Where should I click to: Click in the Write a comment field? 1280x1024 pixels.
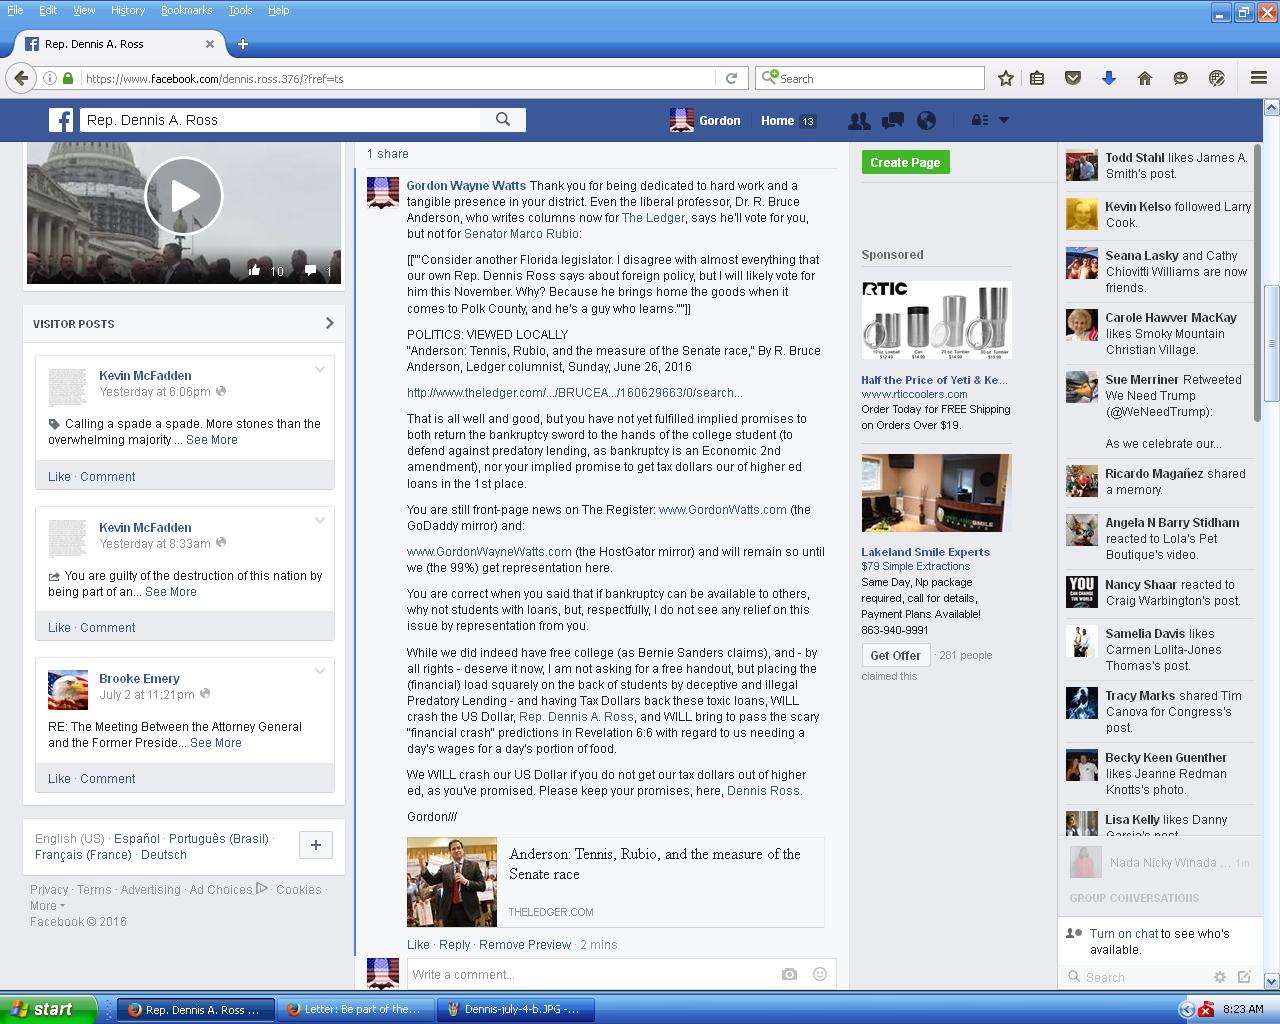tap(594, 974)
